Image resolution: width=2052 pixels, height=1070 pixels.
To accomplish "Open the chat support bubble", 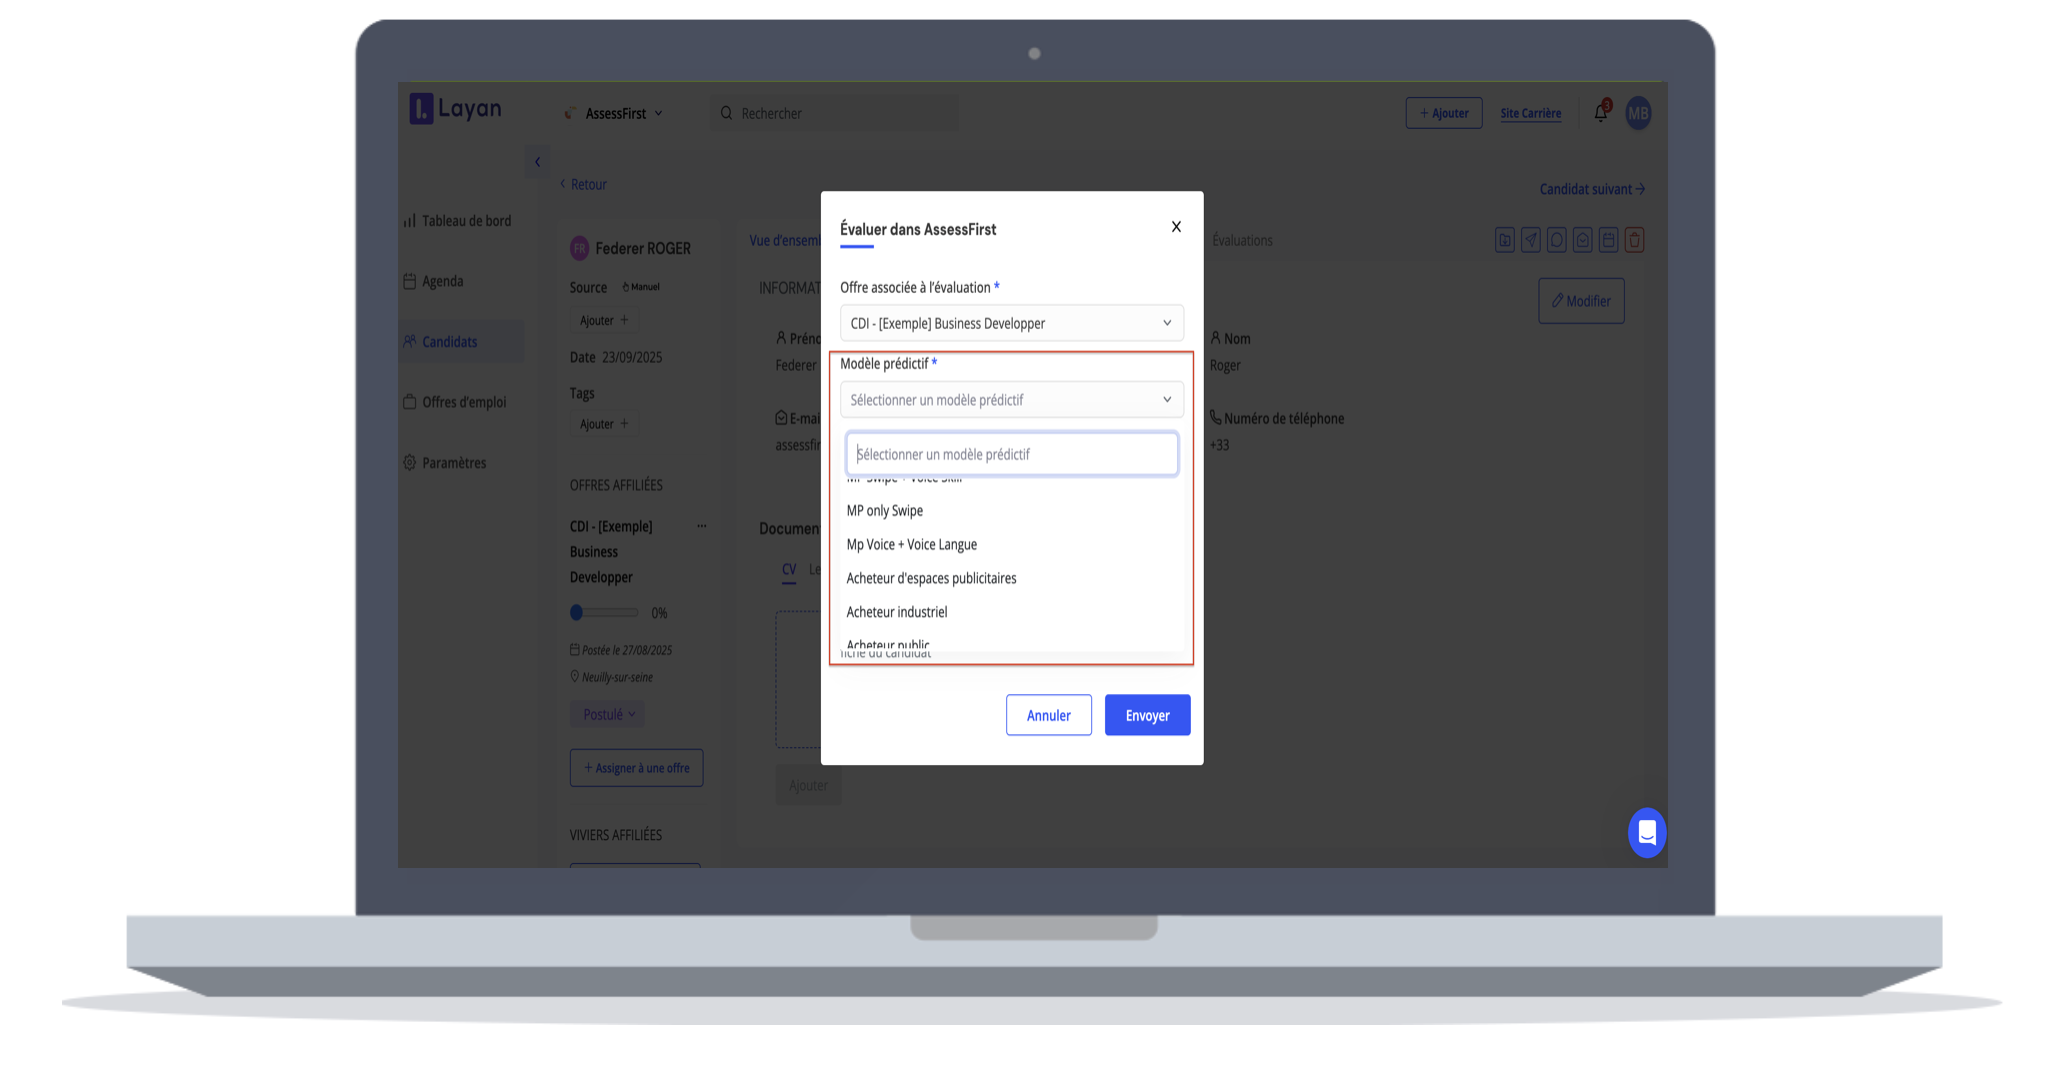I will tap(1647, 833).
